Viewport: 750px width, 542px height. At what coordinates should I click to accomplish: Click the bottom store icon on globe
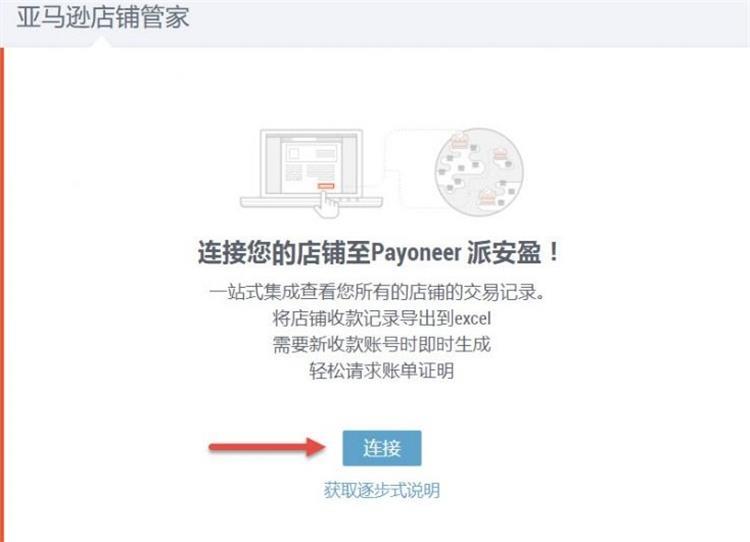486,196
